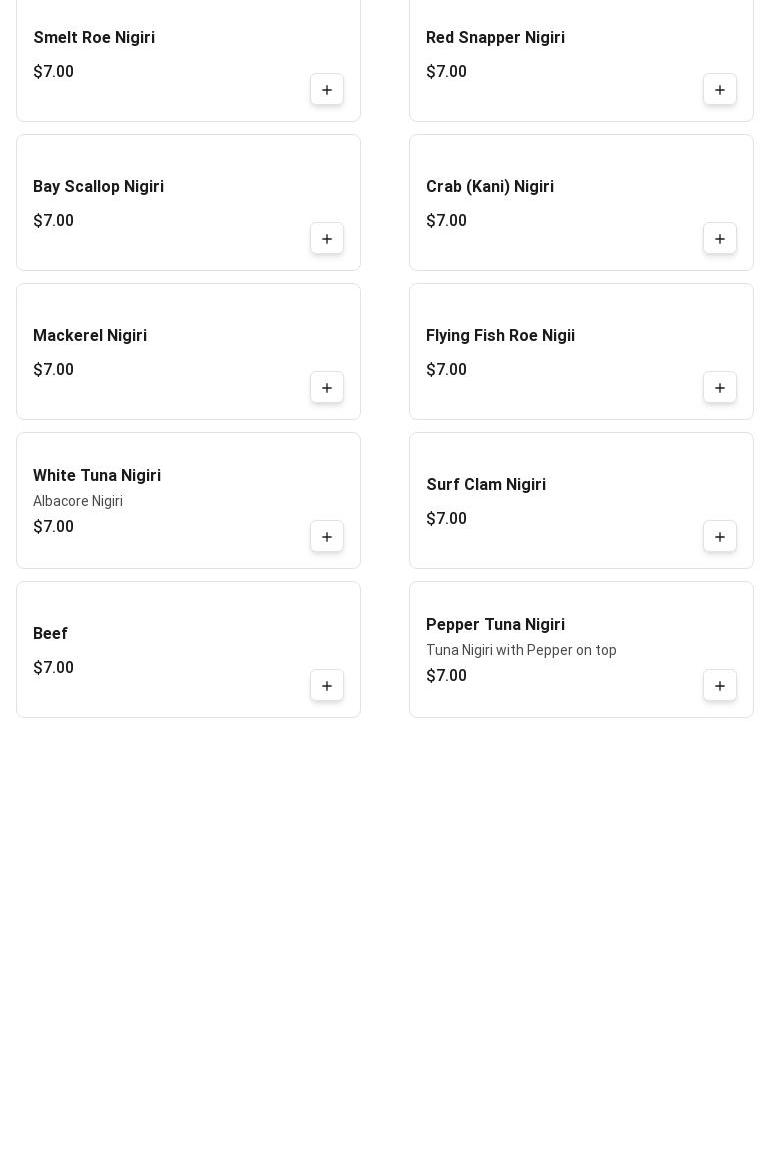Add Beef item using plus icon
770x1153 pixels.
pyautogui.click(x=327, y=686)
